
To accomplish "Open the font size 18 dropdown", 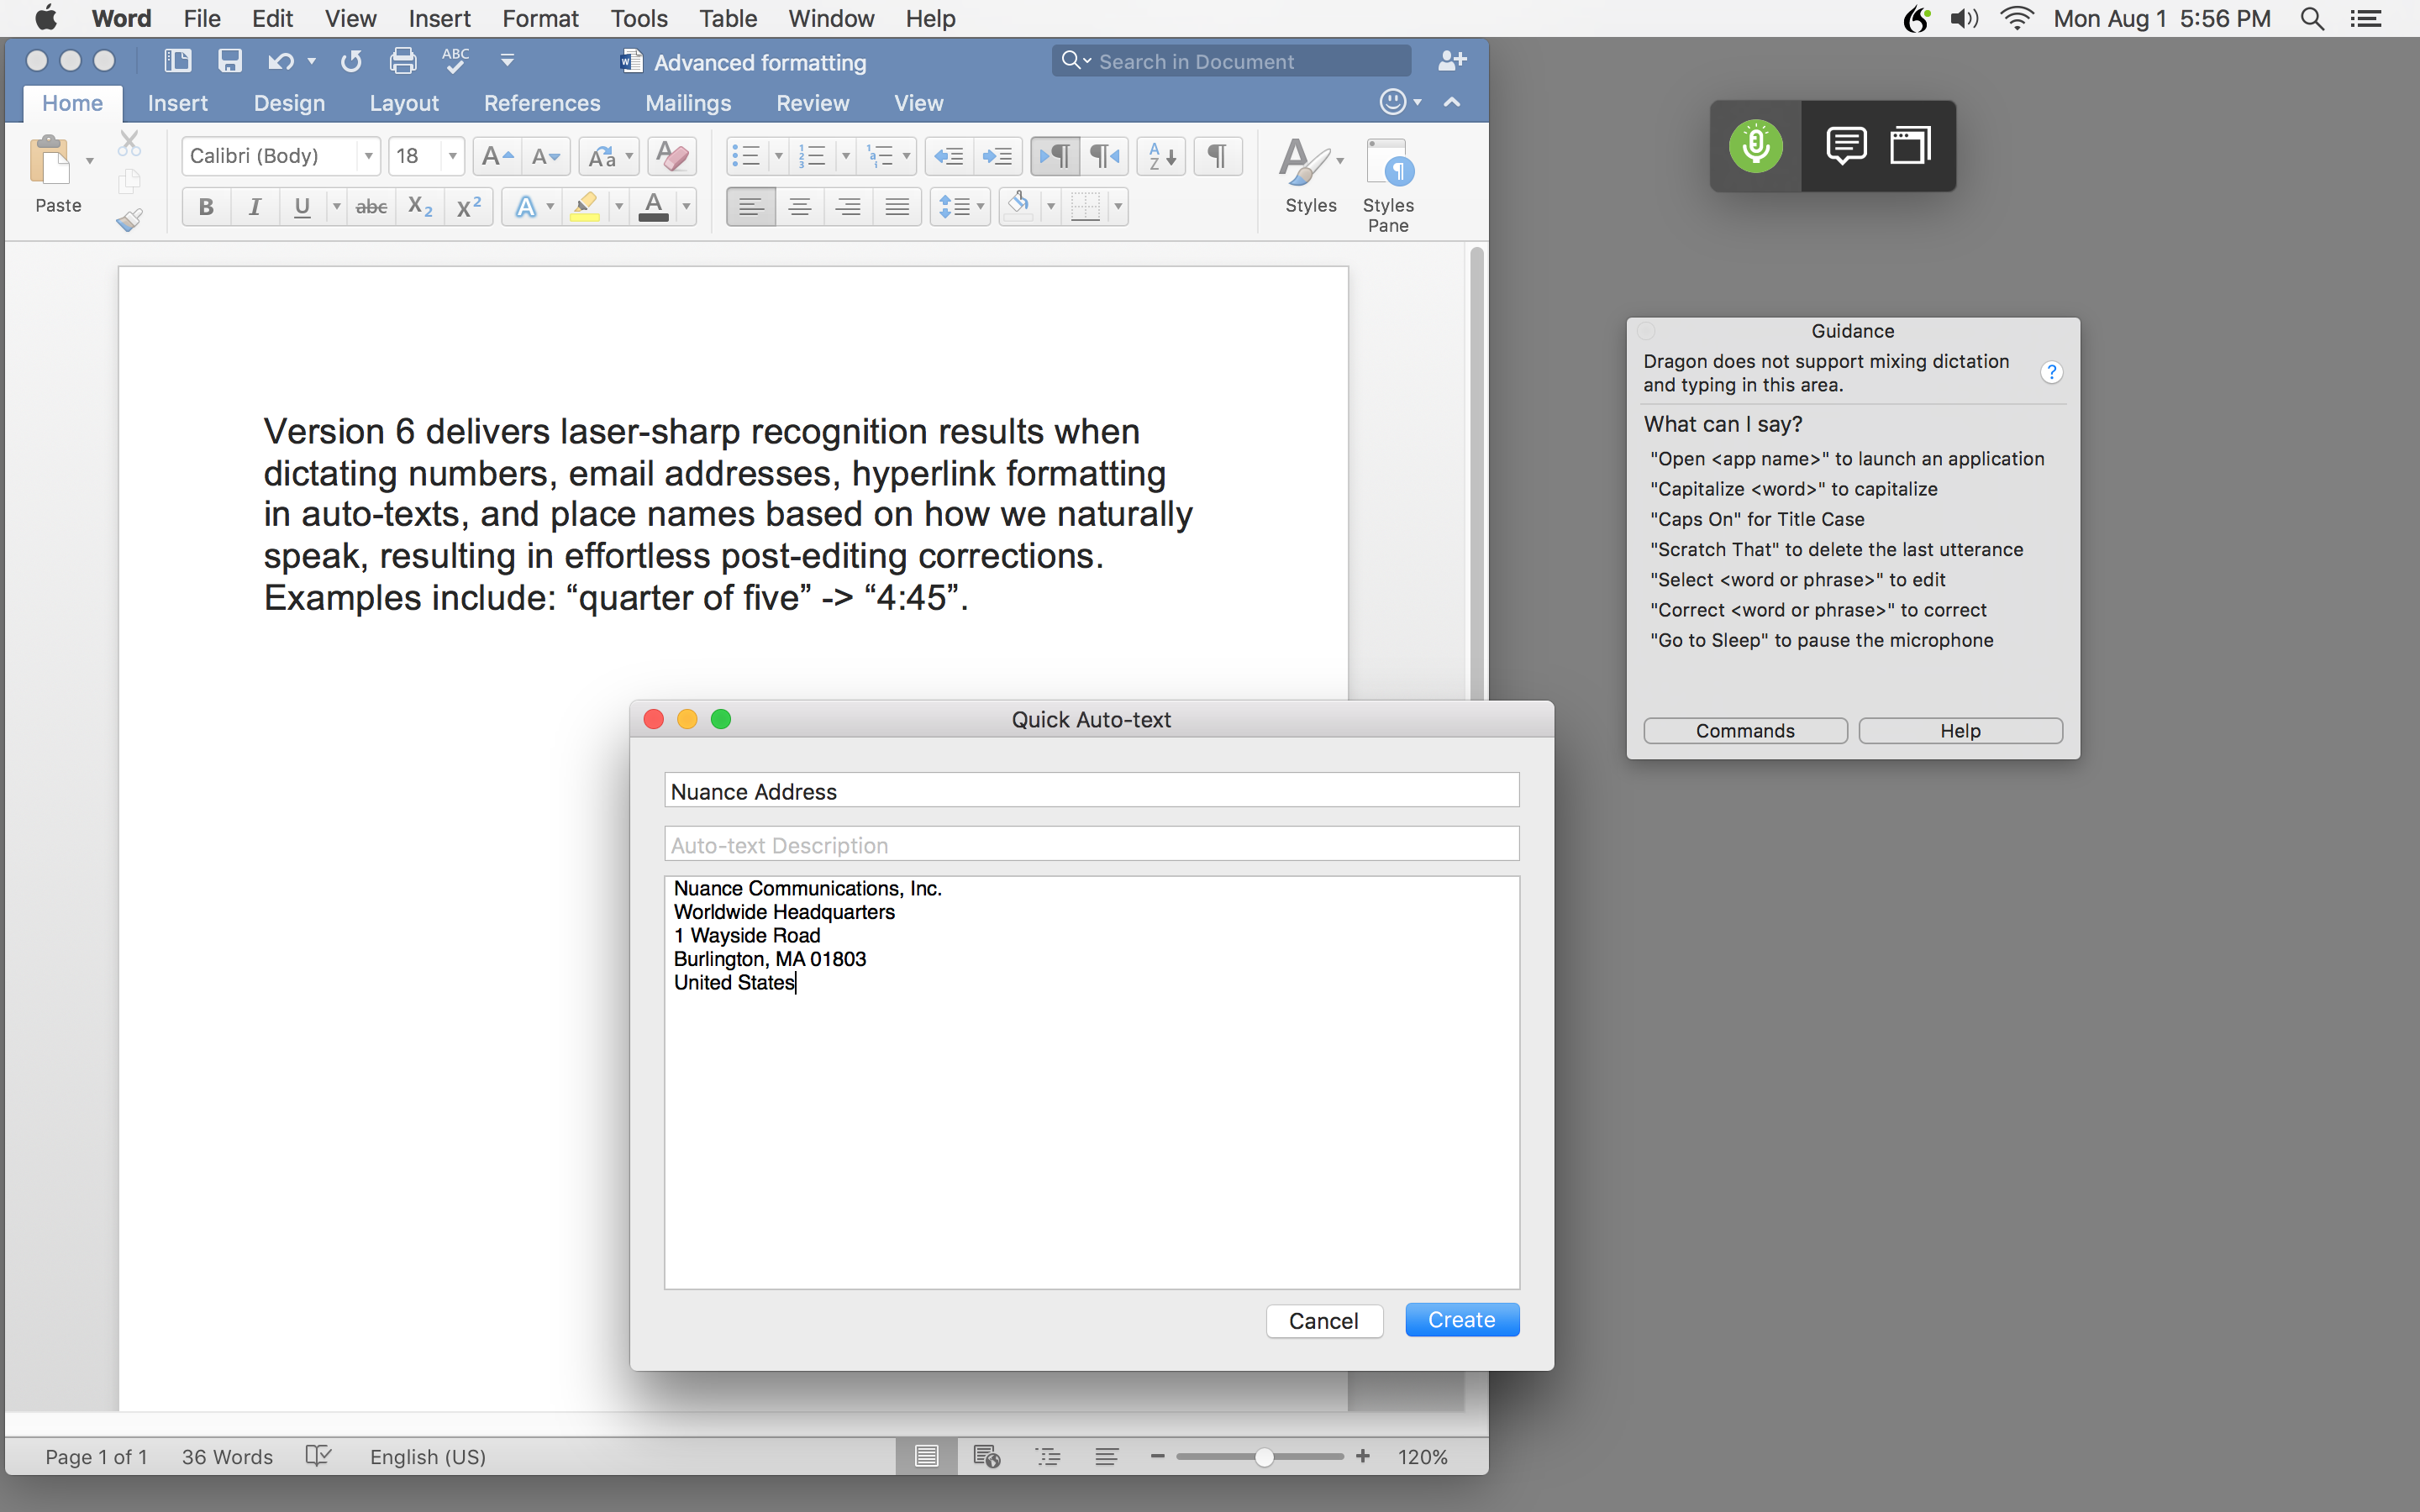I will pyautogui.click(x=453, y=156).
